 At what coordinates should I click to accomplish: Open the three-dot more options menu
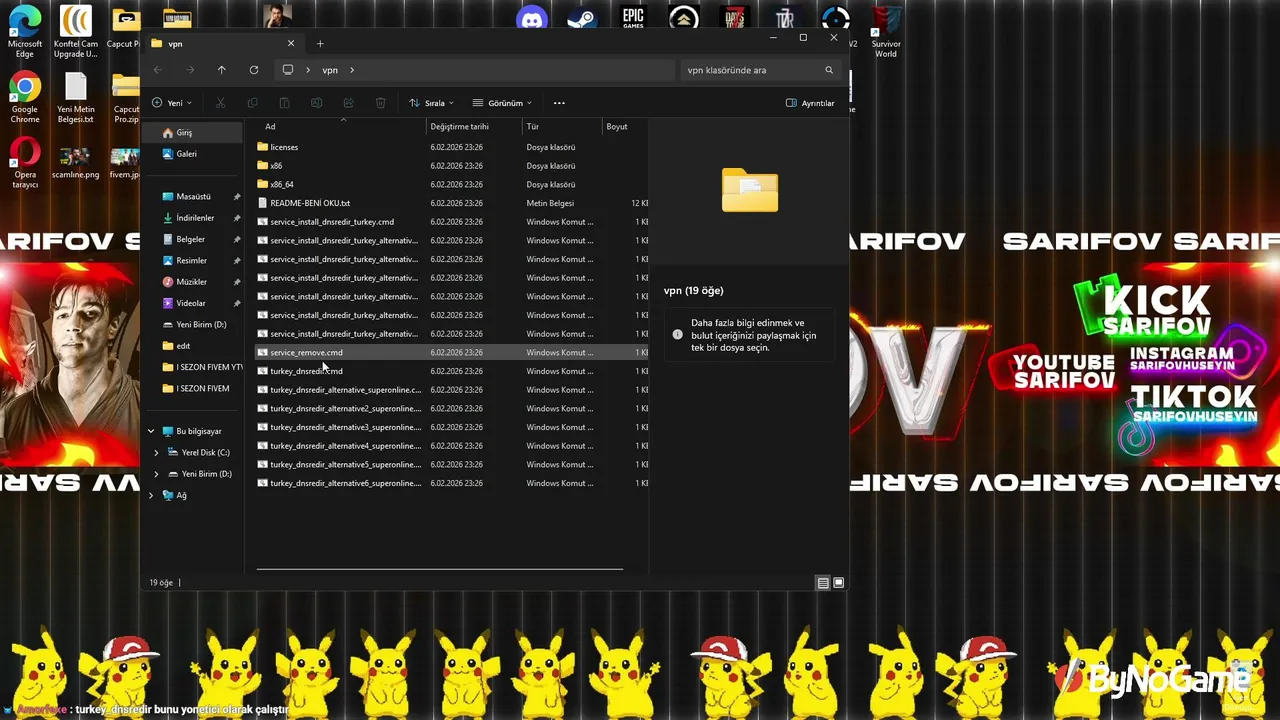coord(559,103)
